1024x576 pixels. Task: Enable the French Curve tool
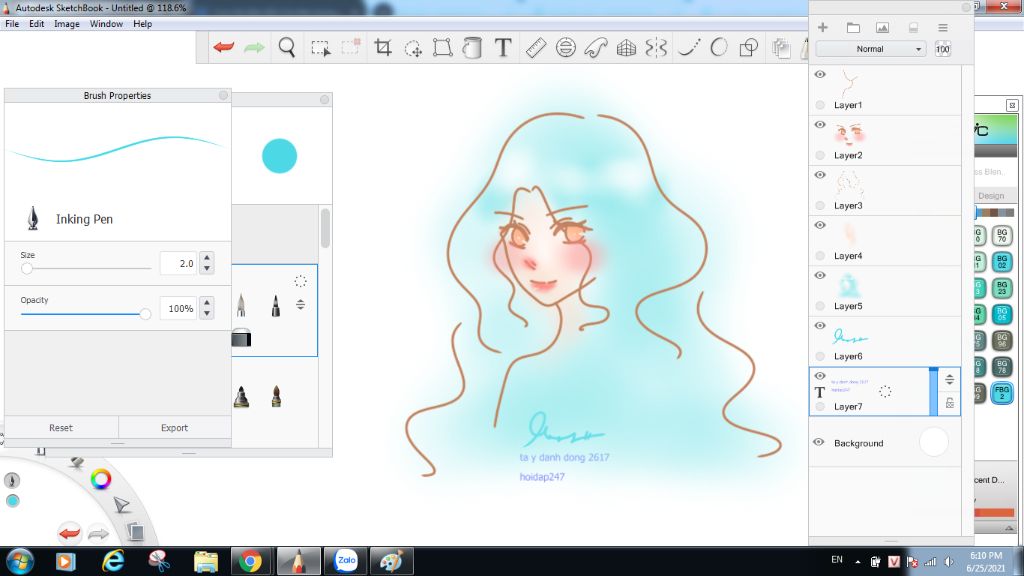click(596, 48)
